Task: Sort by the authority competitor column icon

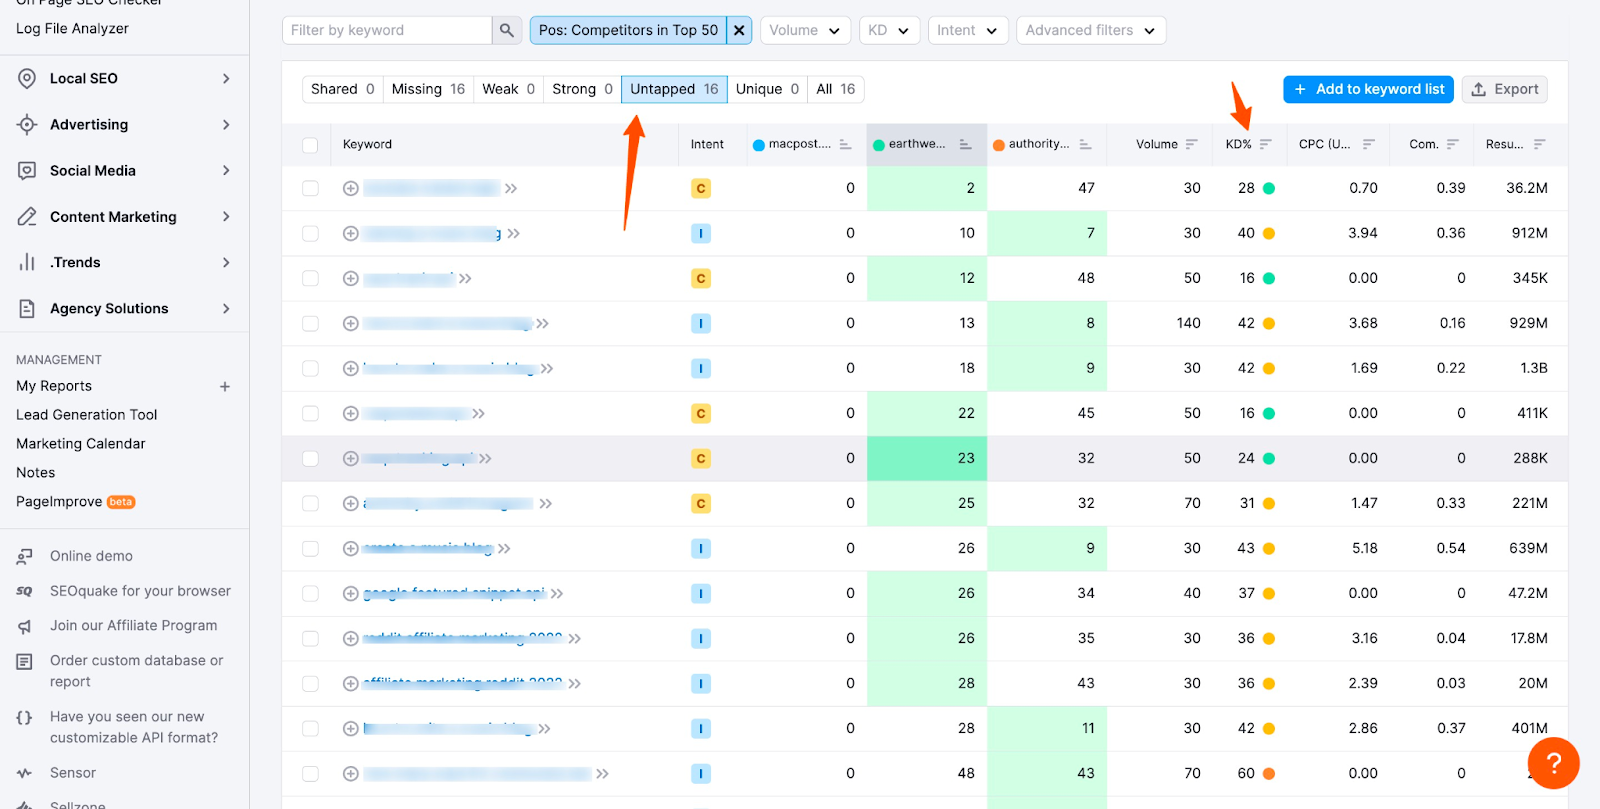Action: (x=1085, y=144)
